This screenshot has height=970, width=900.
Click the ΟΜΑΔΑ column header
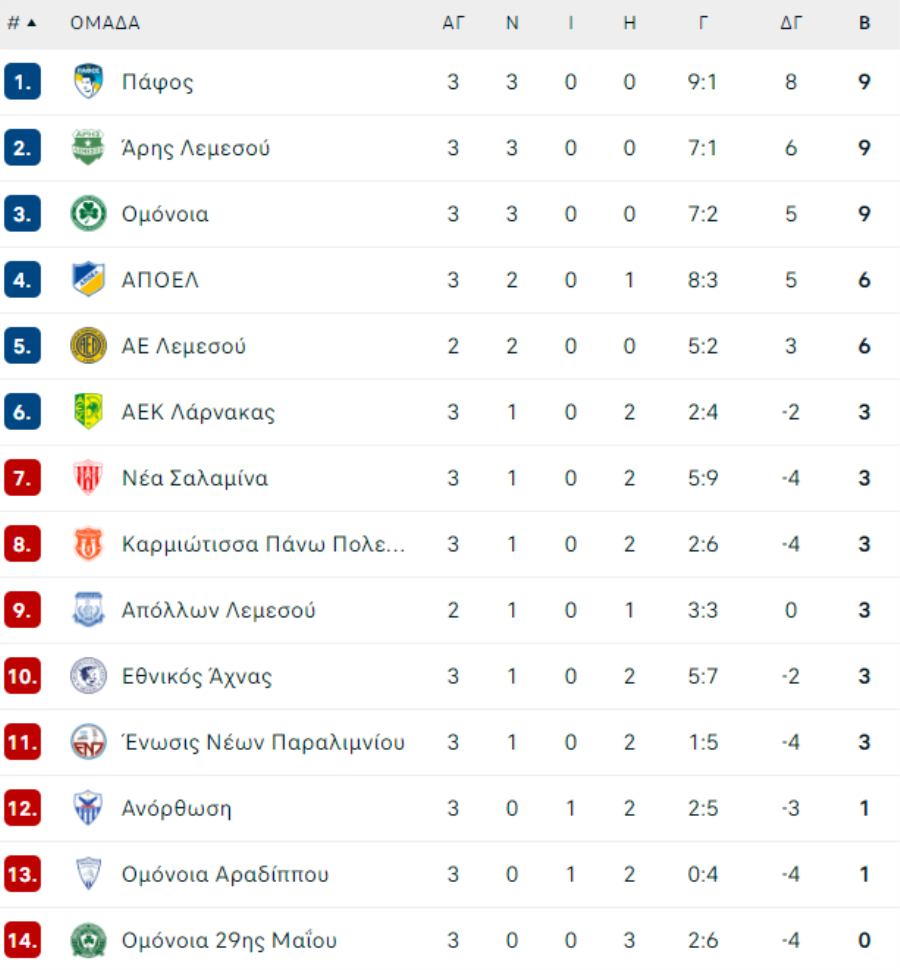105,23
